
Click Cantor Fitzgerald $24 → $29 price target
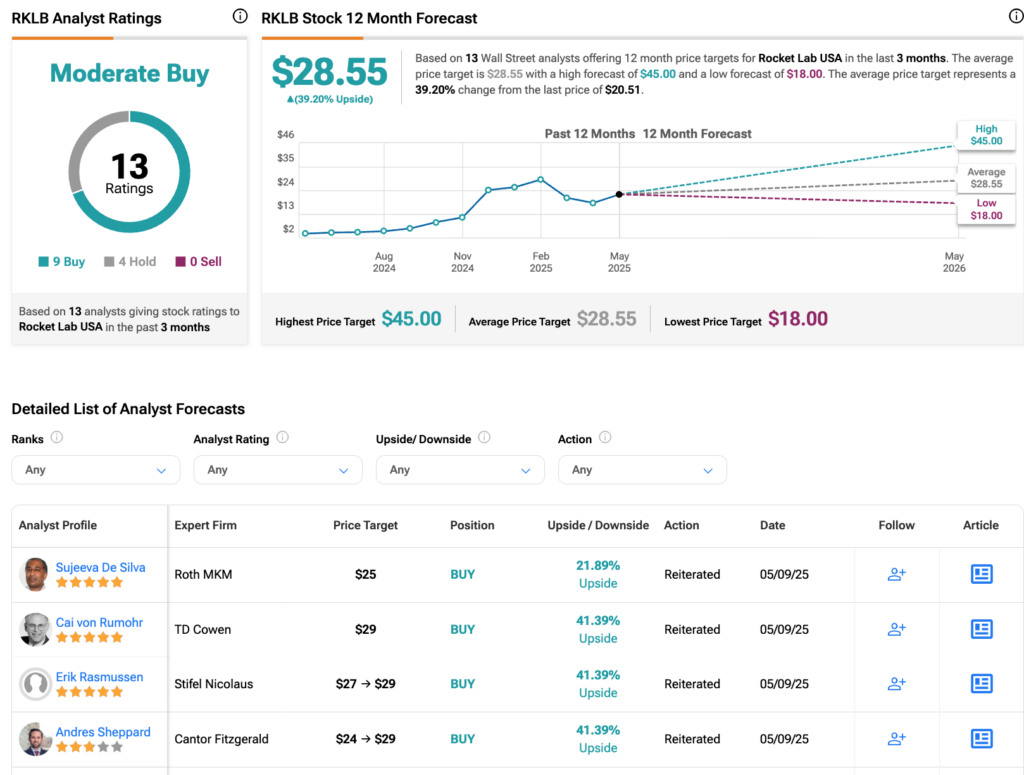(x=366, y=739)
